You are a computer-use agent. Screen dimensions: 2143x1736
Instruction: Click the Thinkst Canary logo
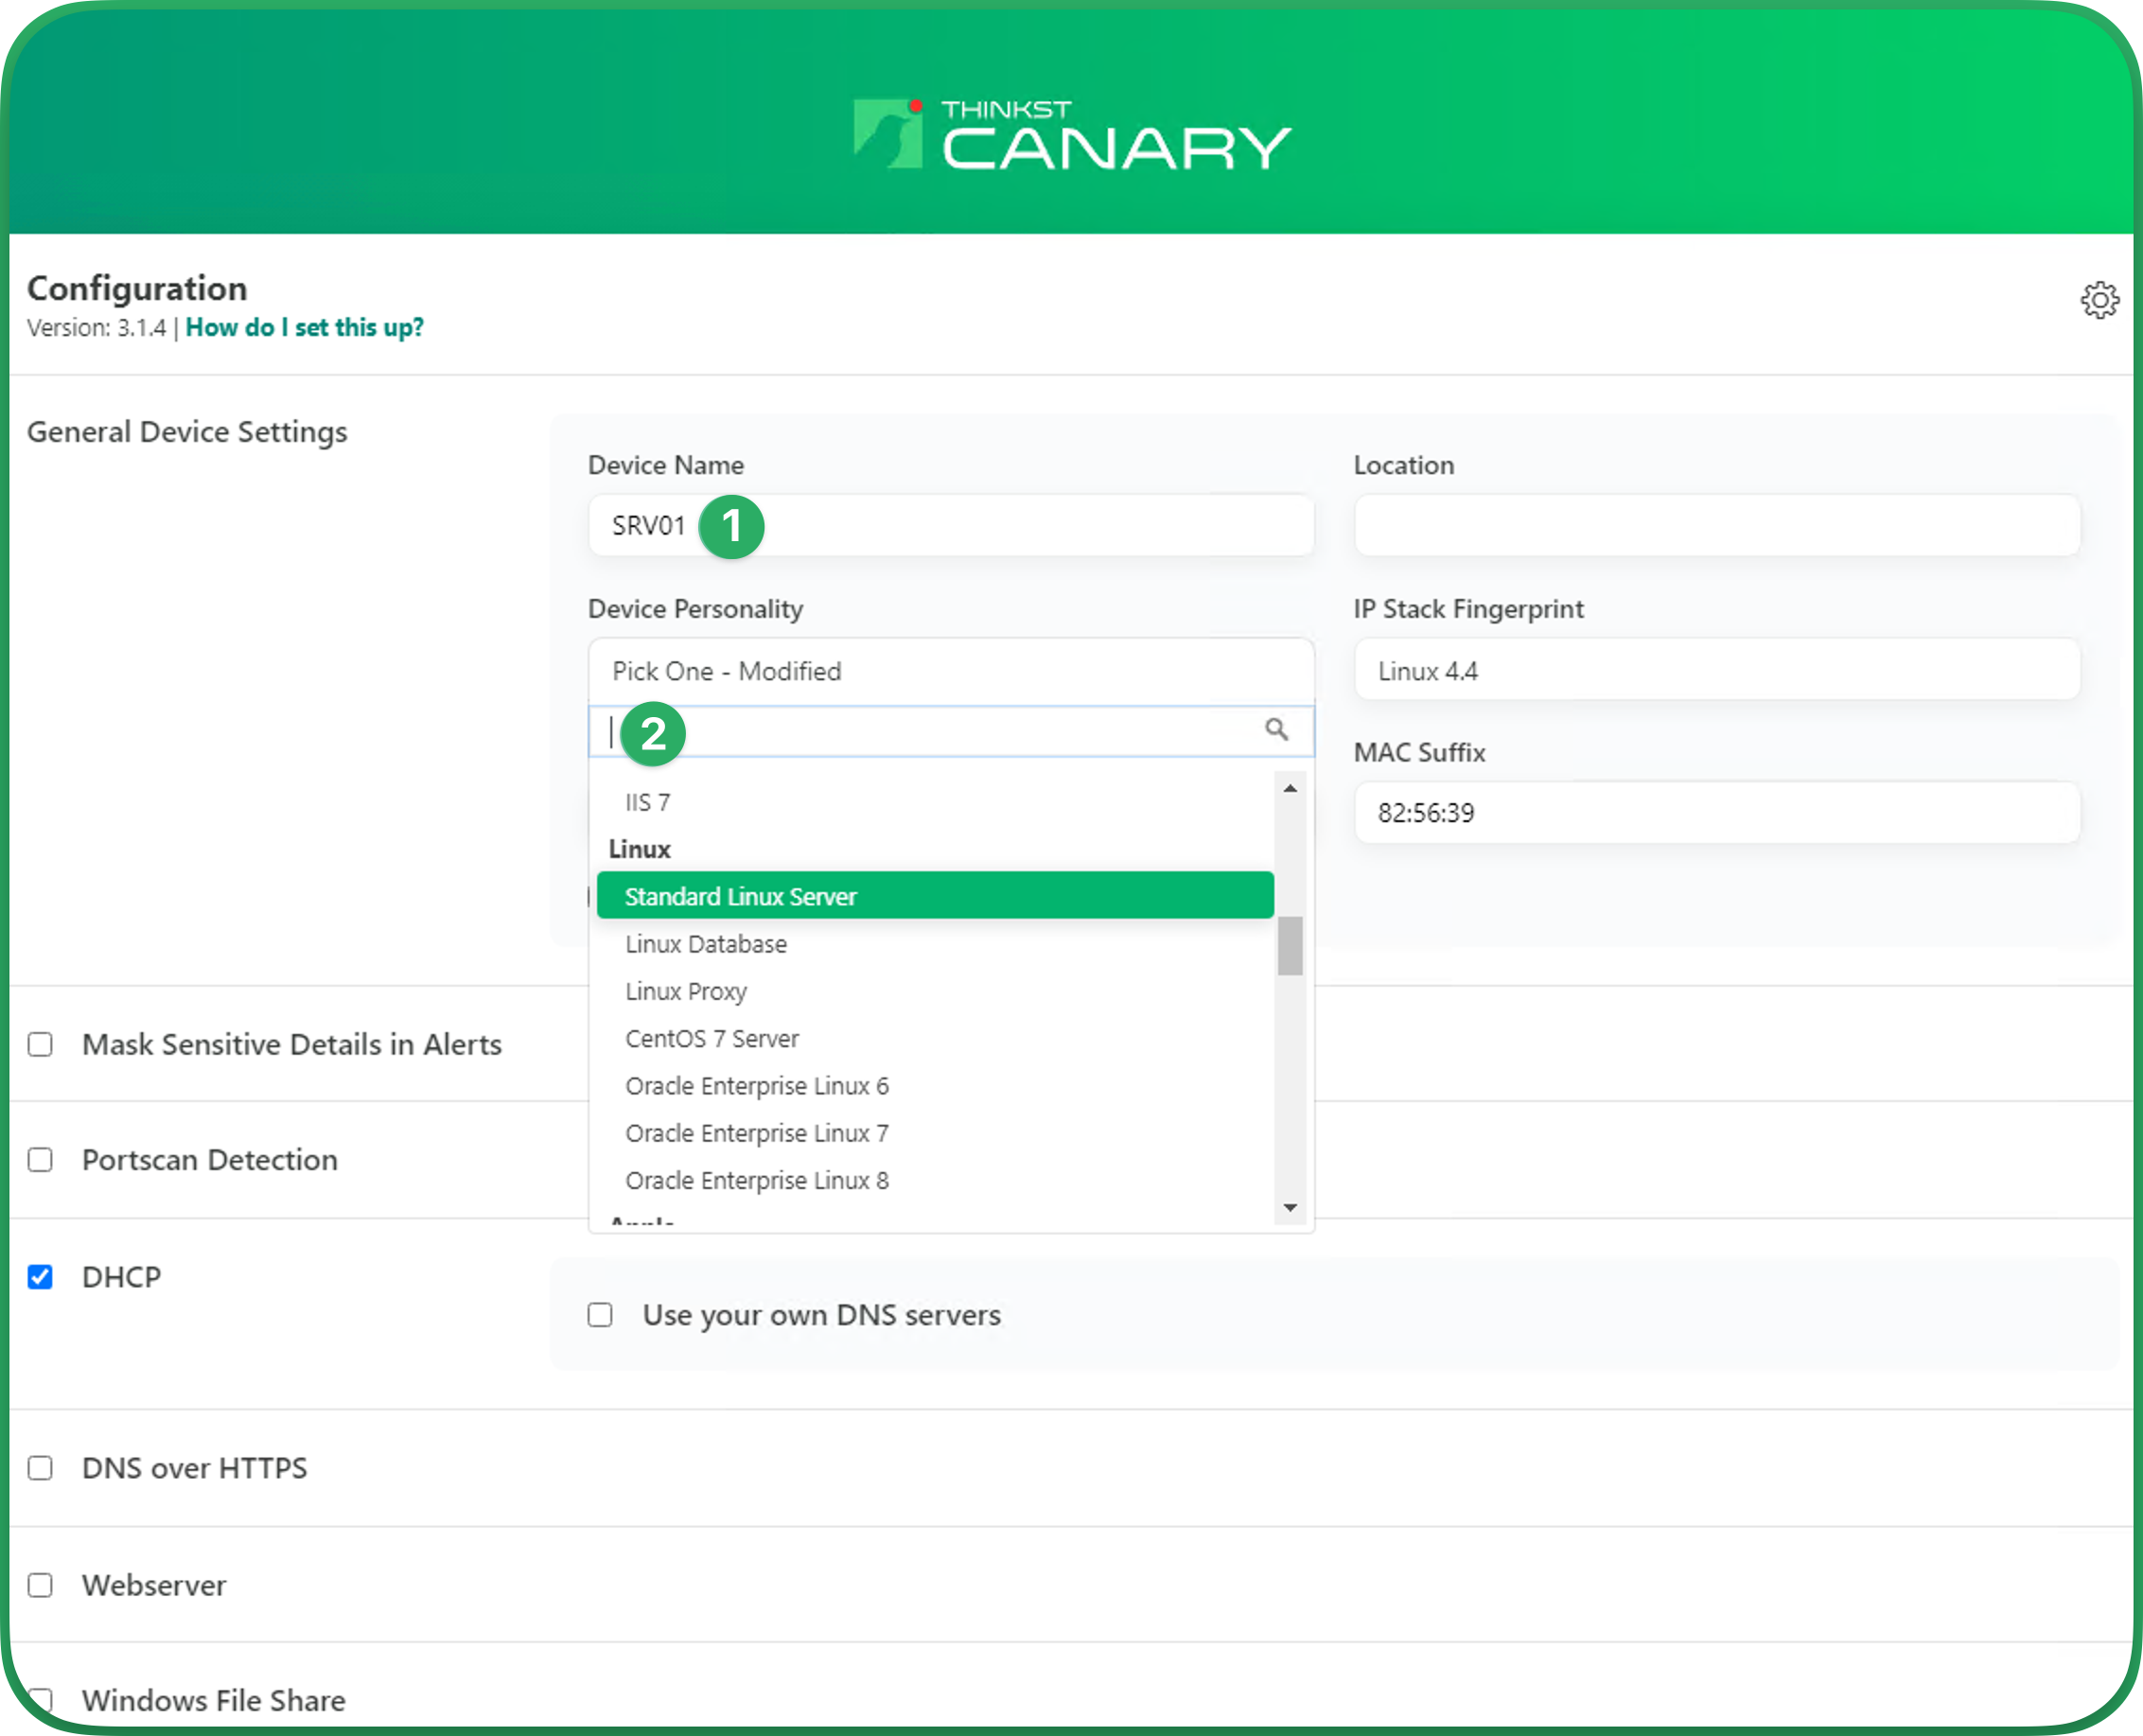(1071, 135)
